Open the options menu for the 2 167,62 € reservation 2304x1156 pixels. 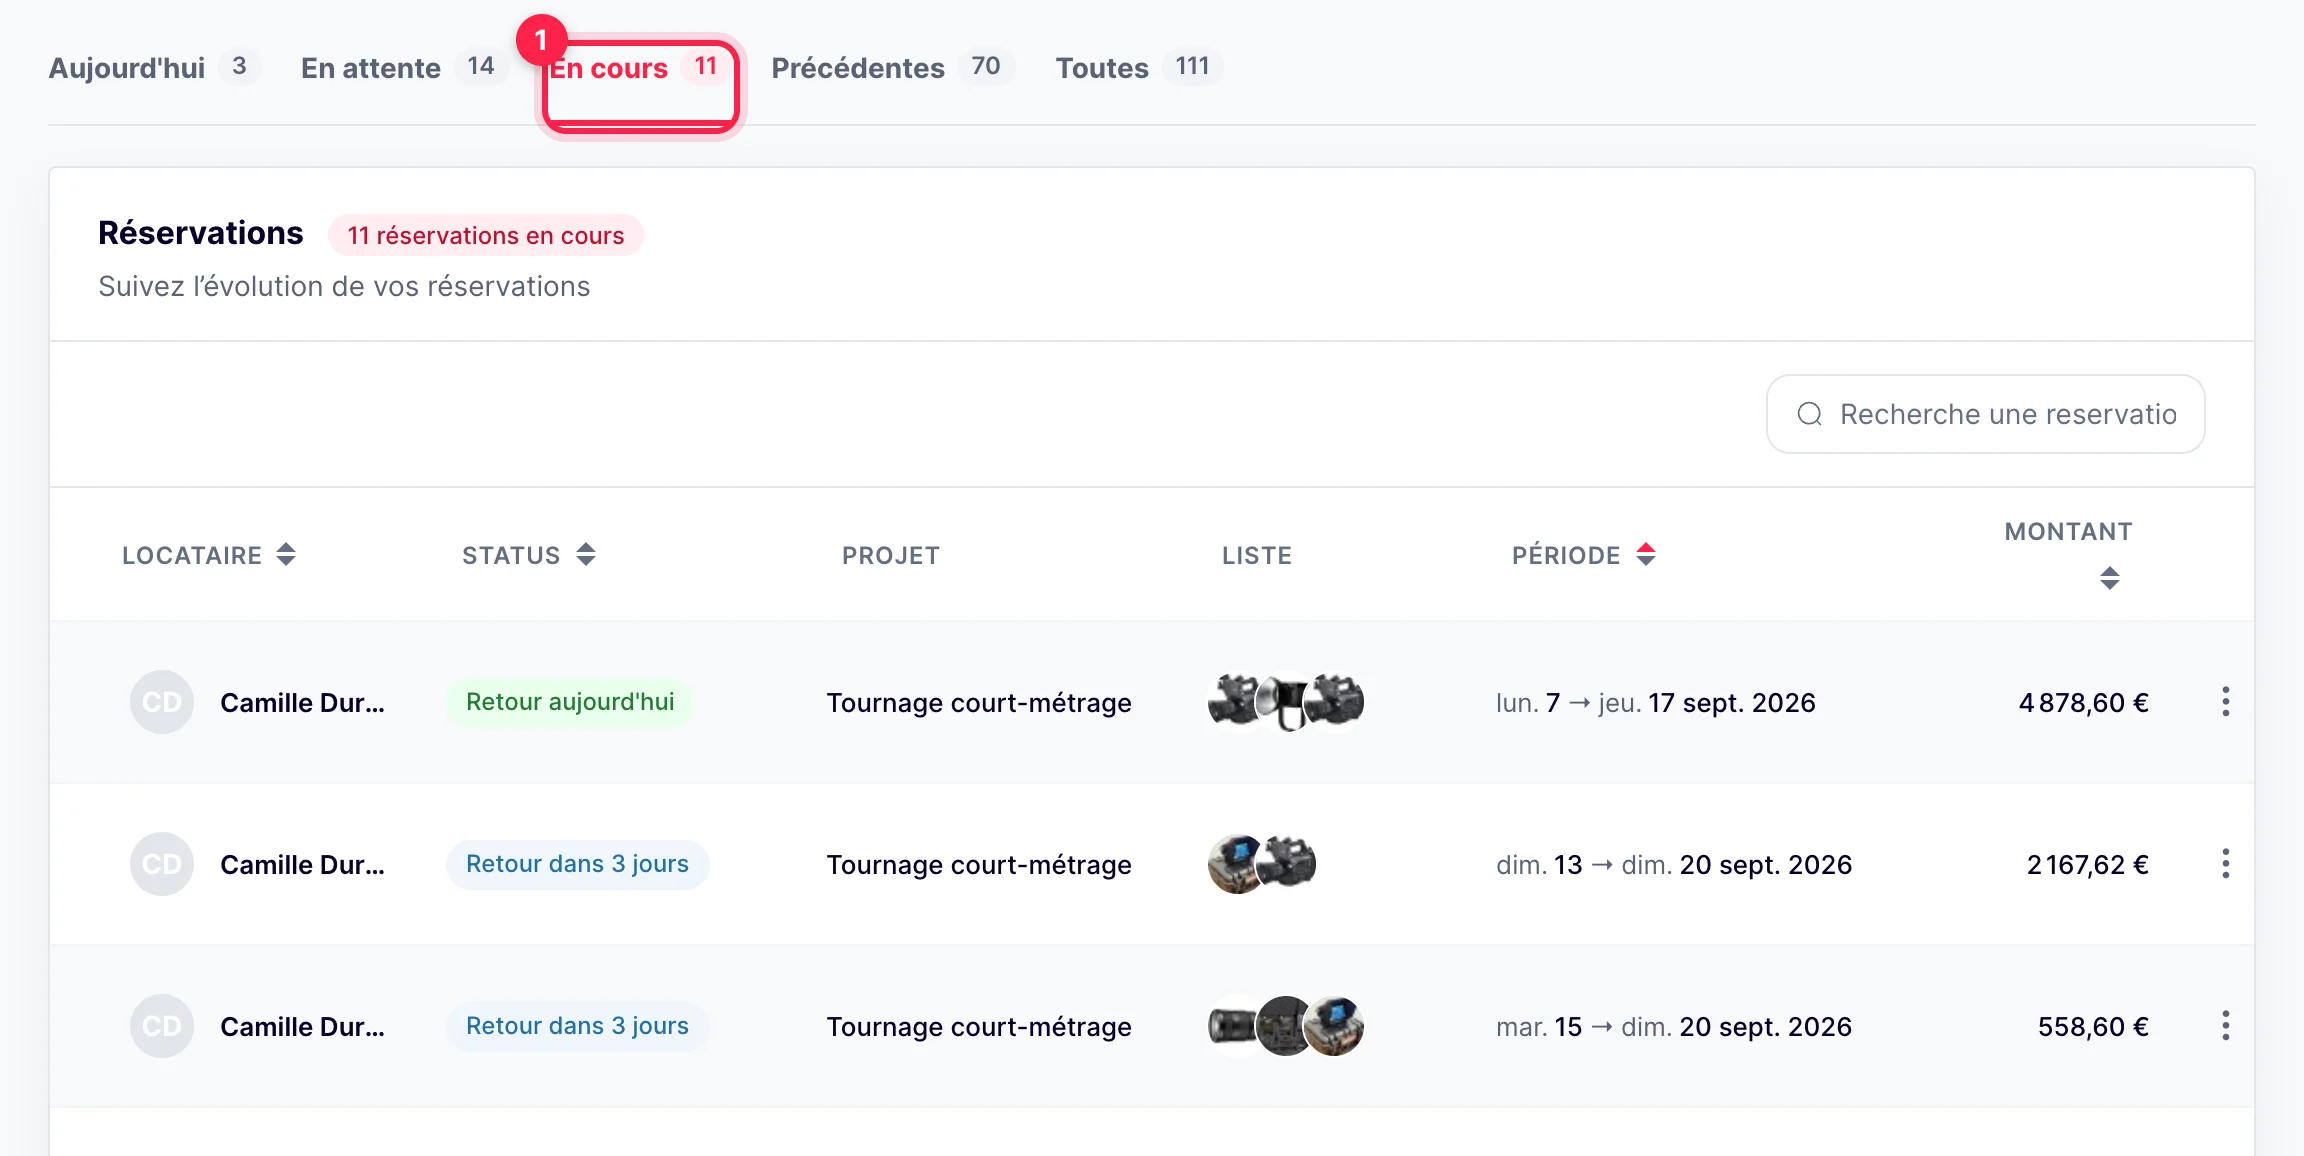pyautogui.click(x=2225, y=864)
